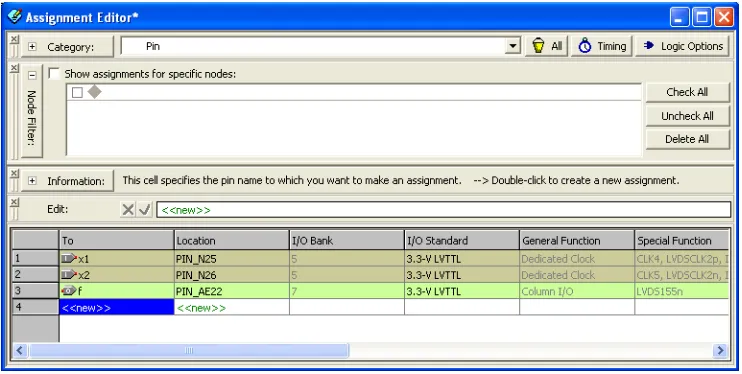This screenshot has width=742, height=374.
Task: Click the 3.3-V LVTTL cell for x2
Action: coord(462,275)
